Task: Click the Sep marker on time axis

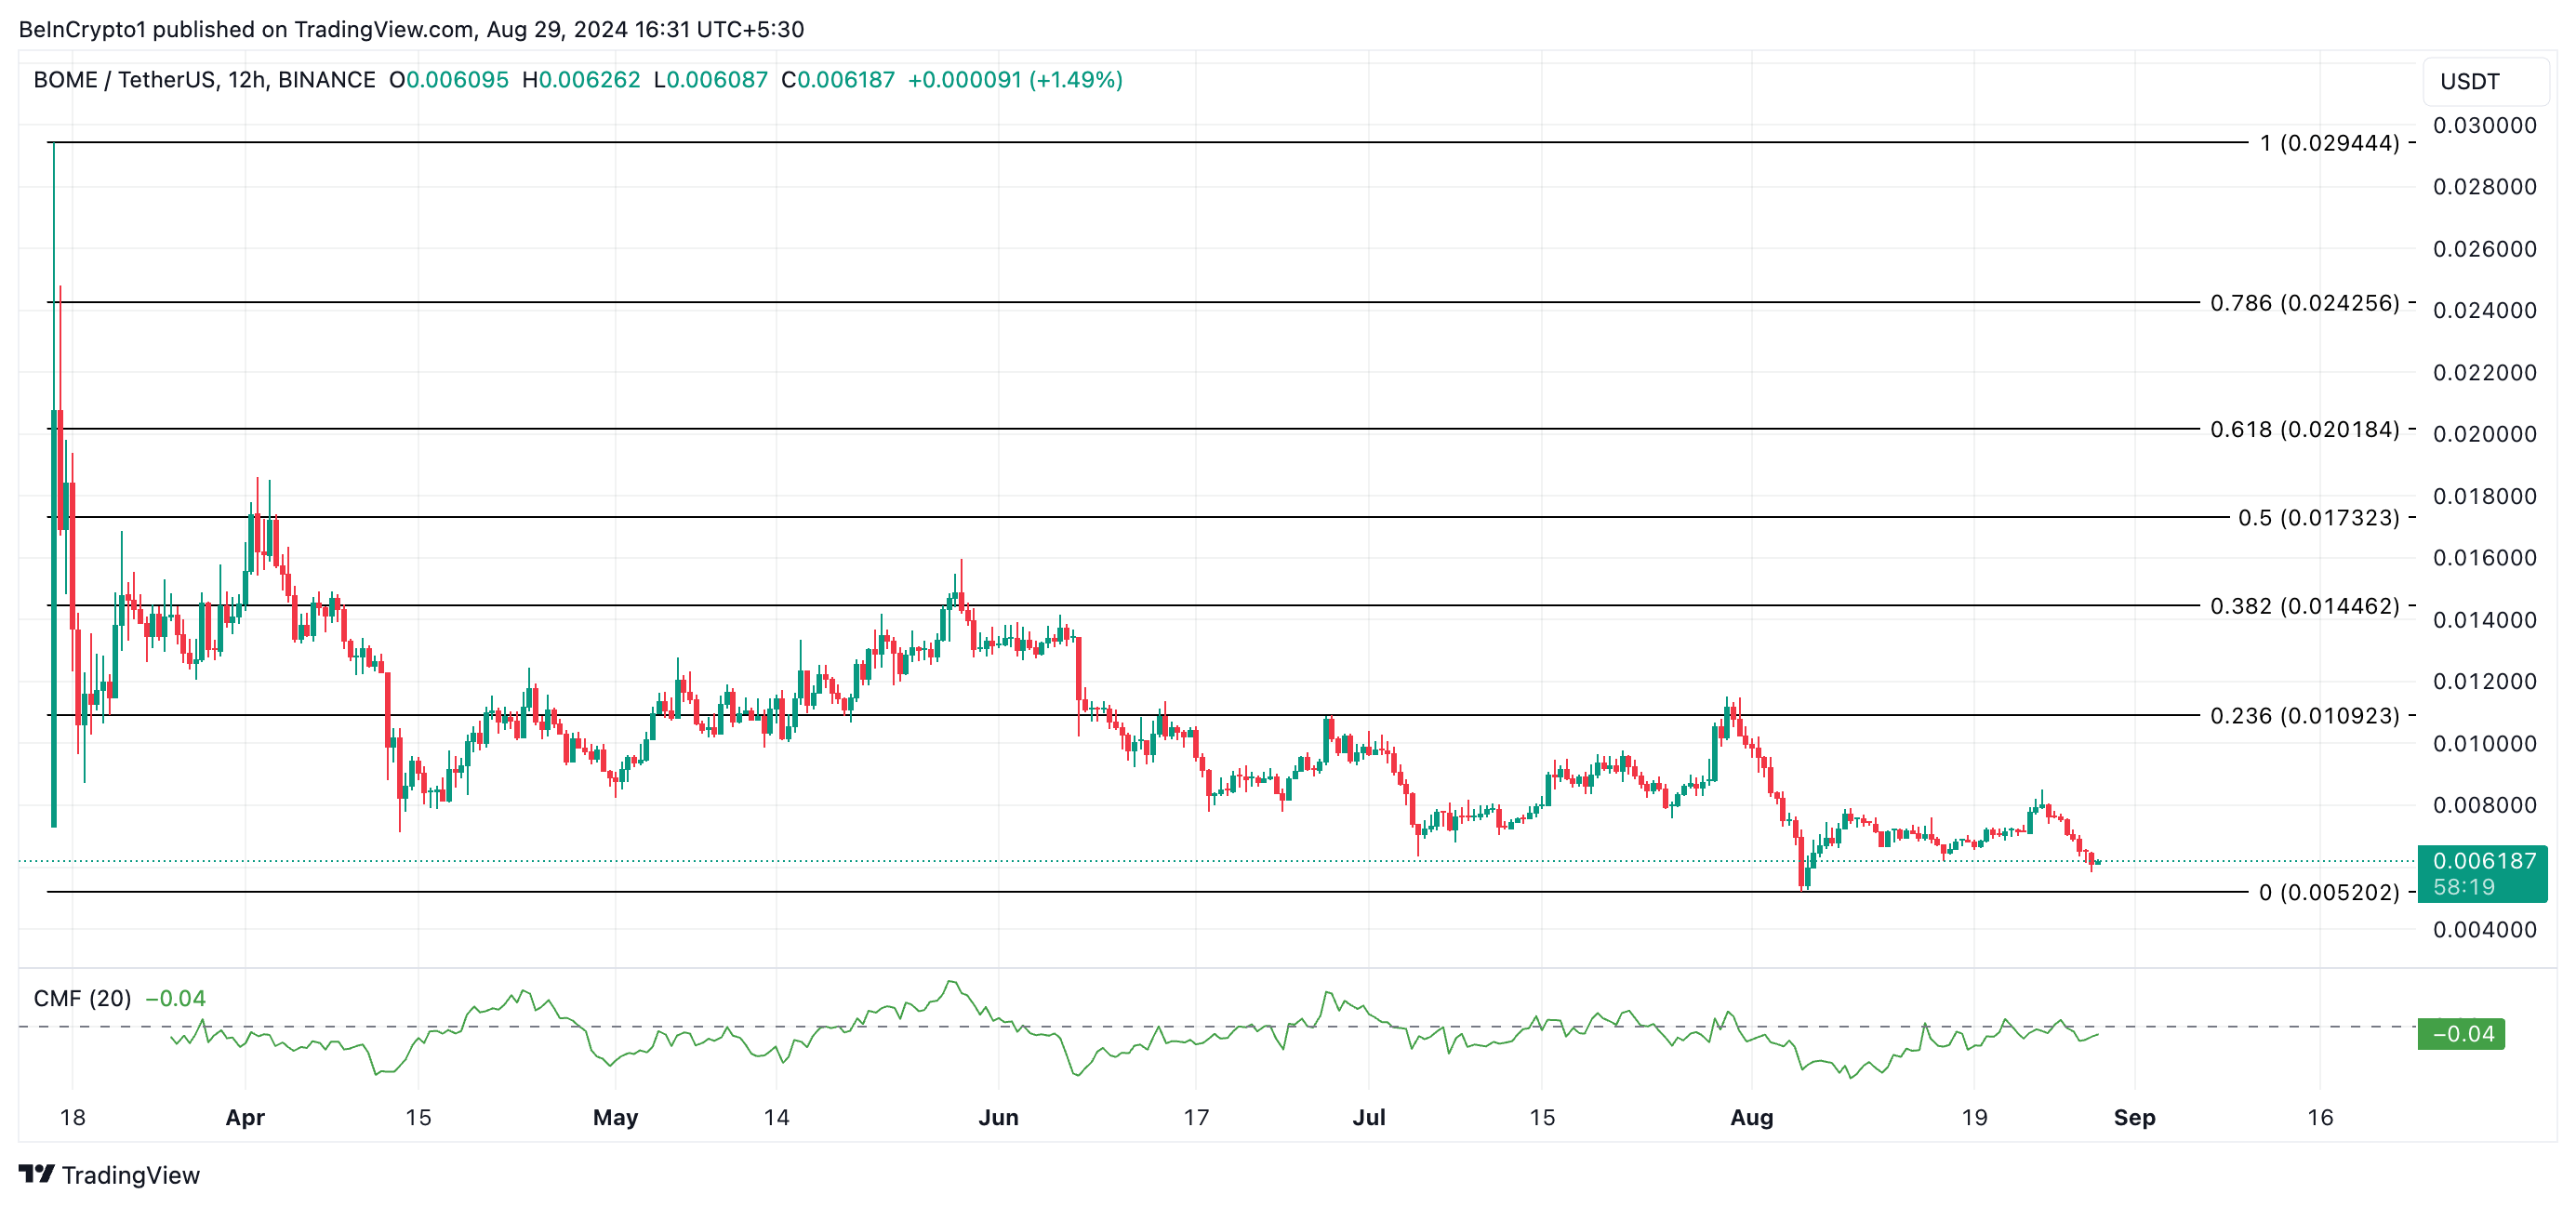Action: coord(2134,1117)
